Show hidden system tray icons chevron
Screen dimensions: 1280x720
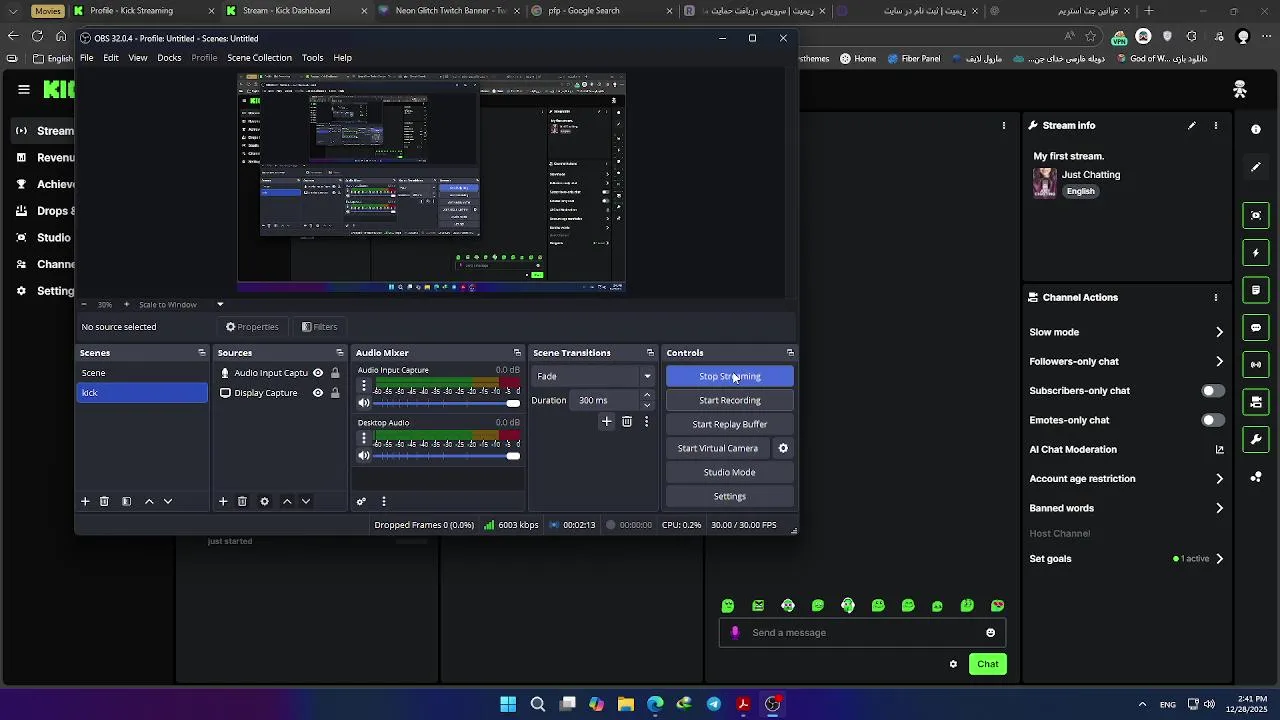click(1142, 704)
